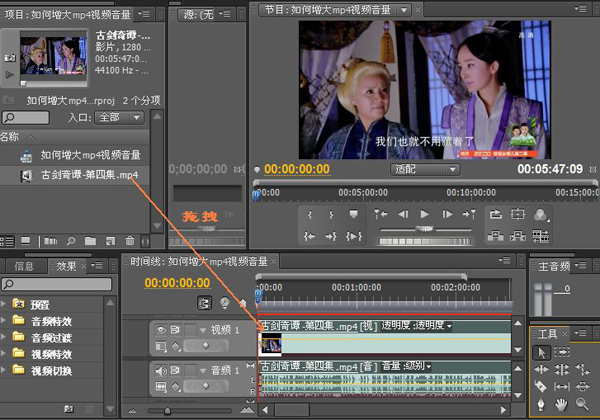
Task: Select the Hand tool
Action: coord(562,404)
